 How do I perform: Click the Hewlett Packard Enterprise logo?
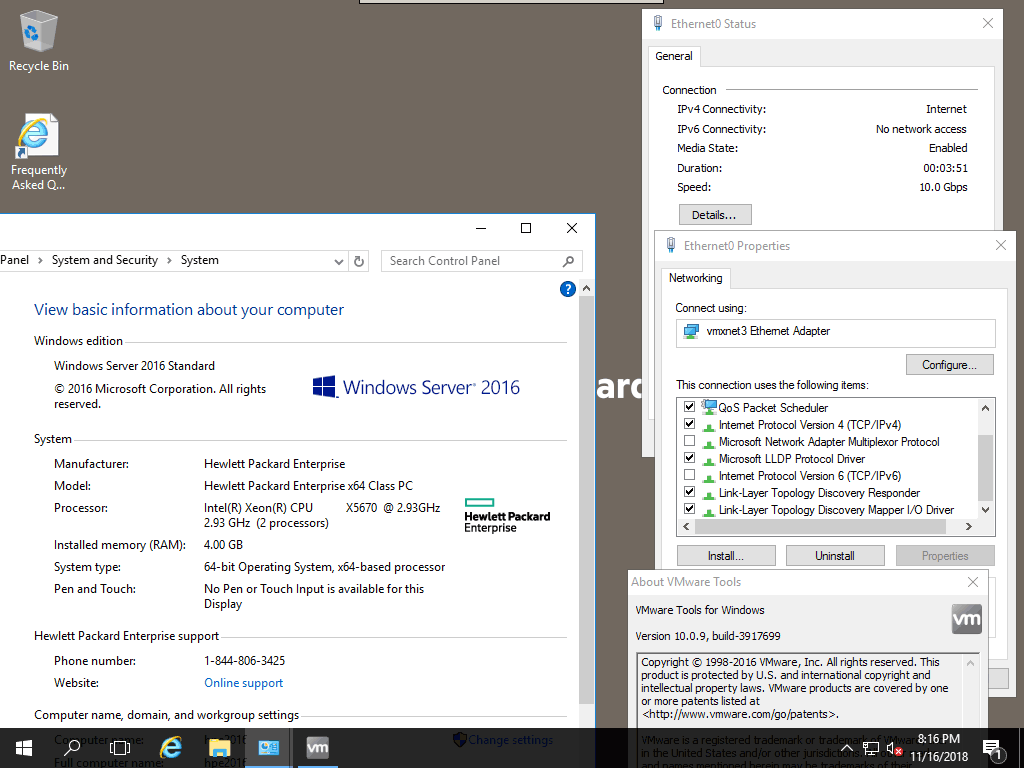(507, 516)
